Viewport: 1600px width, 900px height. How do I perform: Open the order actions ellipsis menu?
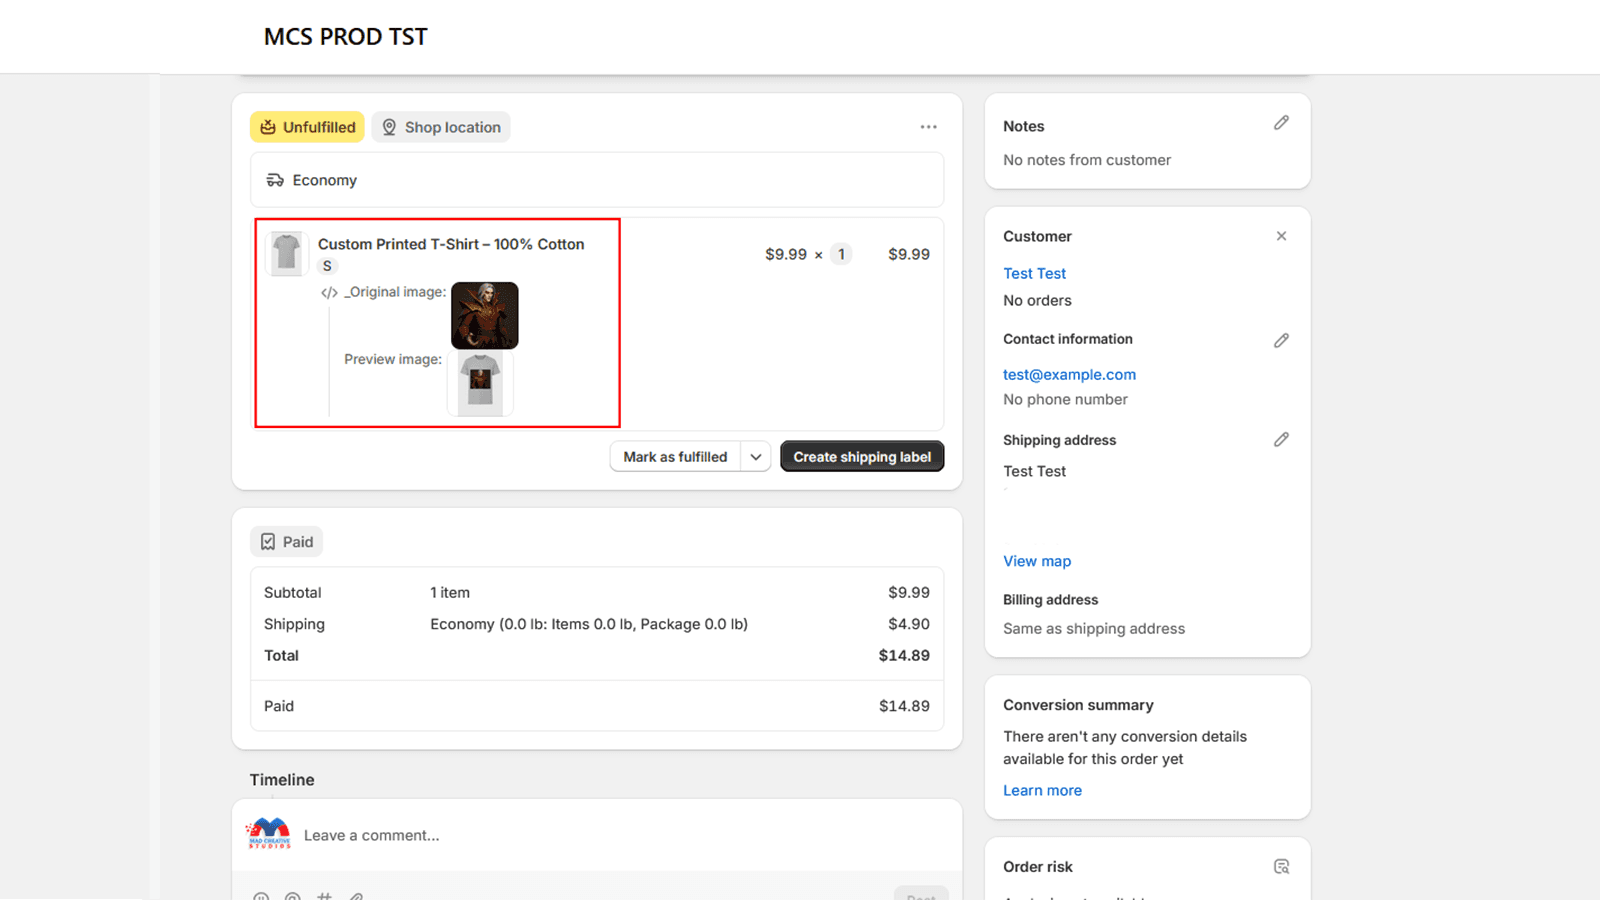tap(928, 127)
